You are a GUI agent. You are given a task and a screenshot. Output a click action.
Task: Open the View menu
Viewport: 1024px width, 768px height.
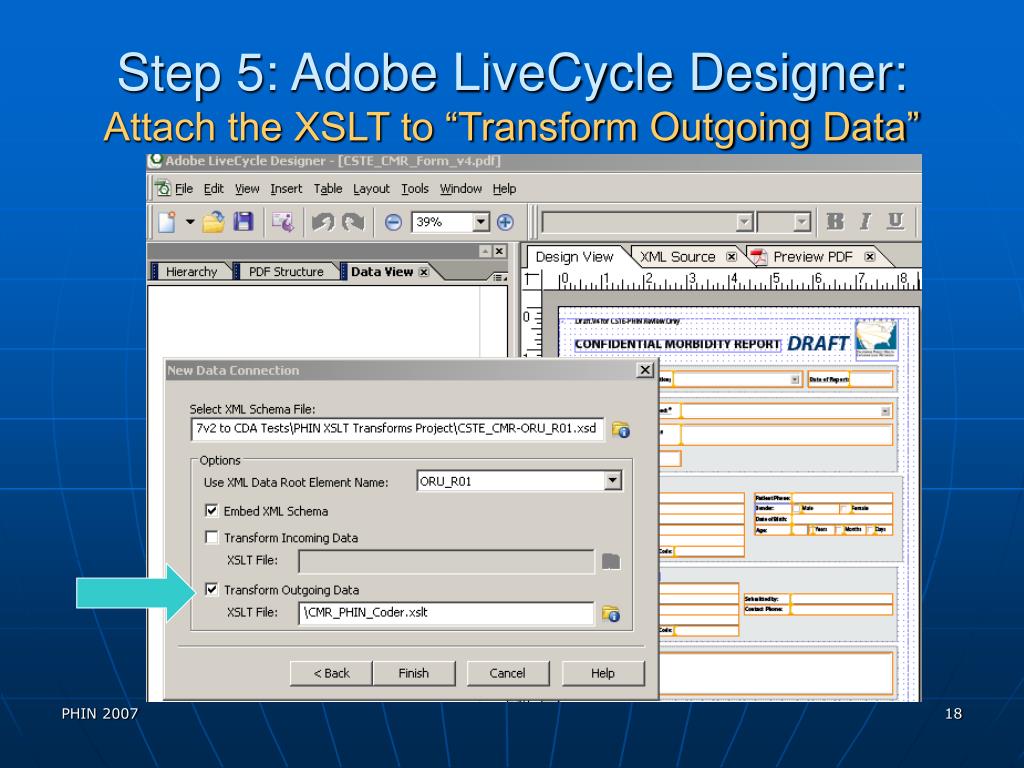(x=247, y=189)
